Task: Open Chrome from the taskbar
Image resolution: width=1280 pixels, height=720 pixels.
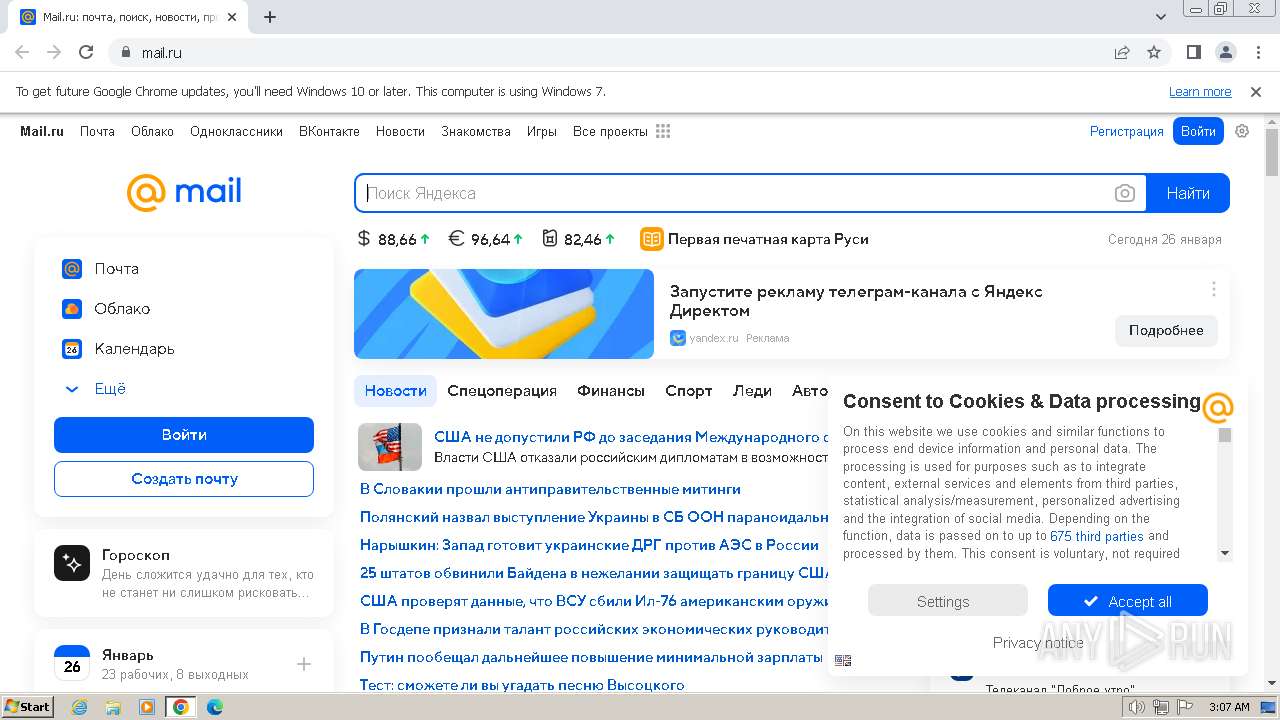Action: (x=181, y=707)
